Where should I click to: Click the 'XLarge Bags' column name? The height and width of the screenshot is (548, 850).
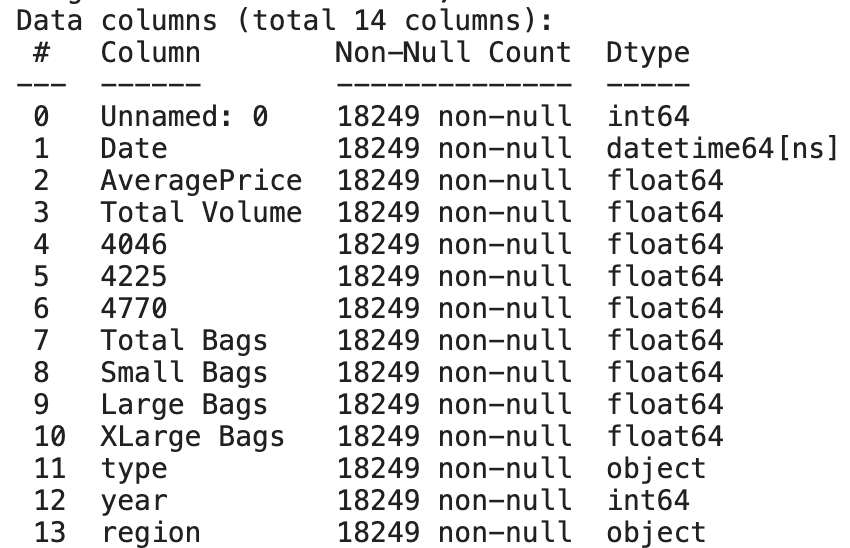coord(192,437)
